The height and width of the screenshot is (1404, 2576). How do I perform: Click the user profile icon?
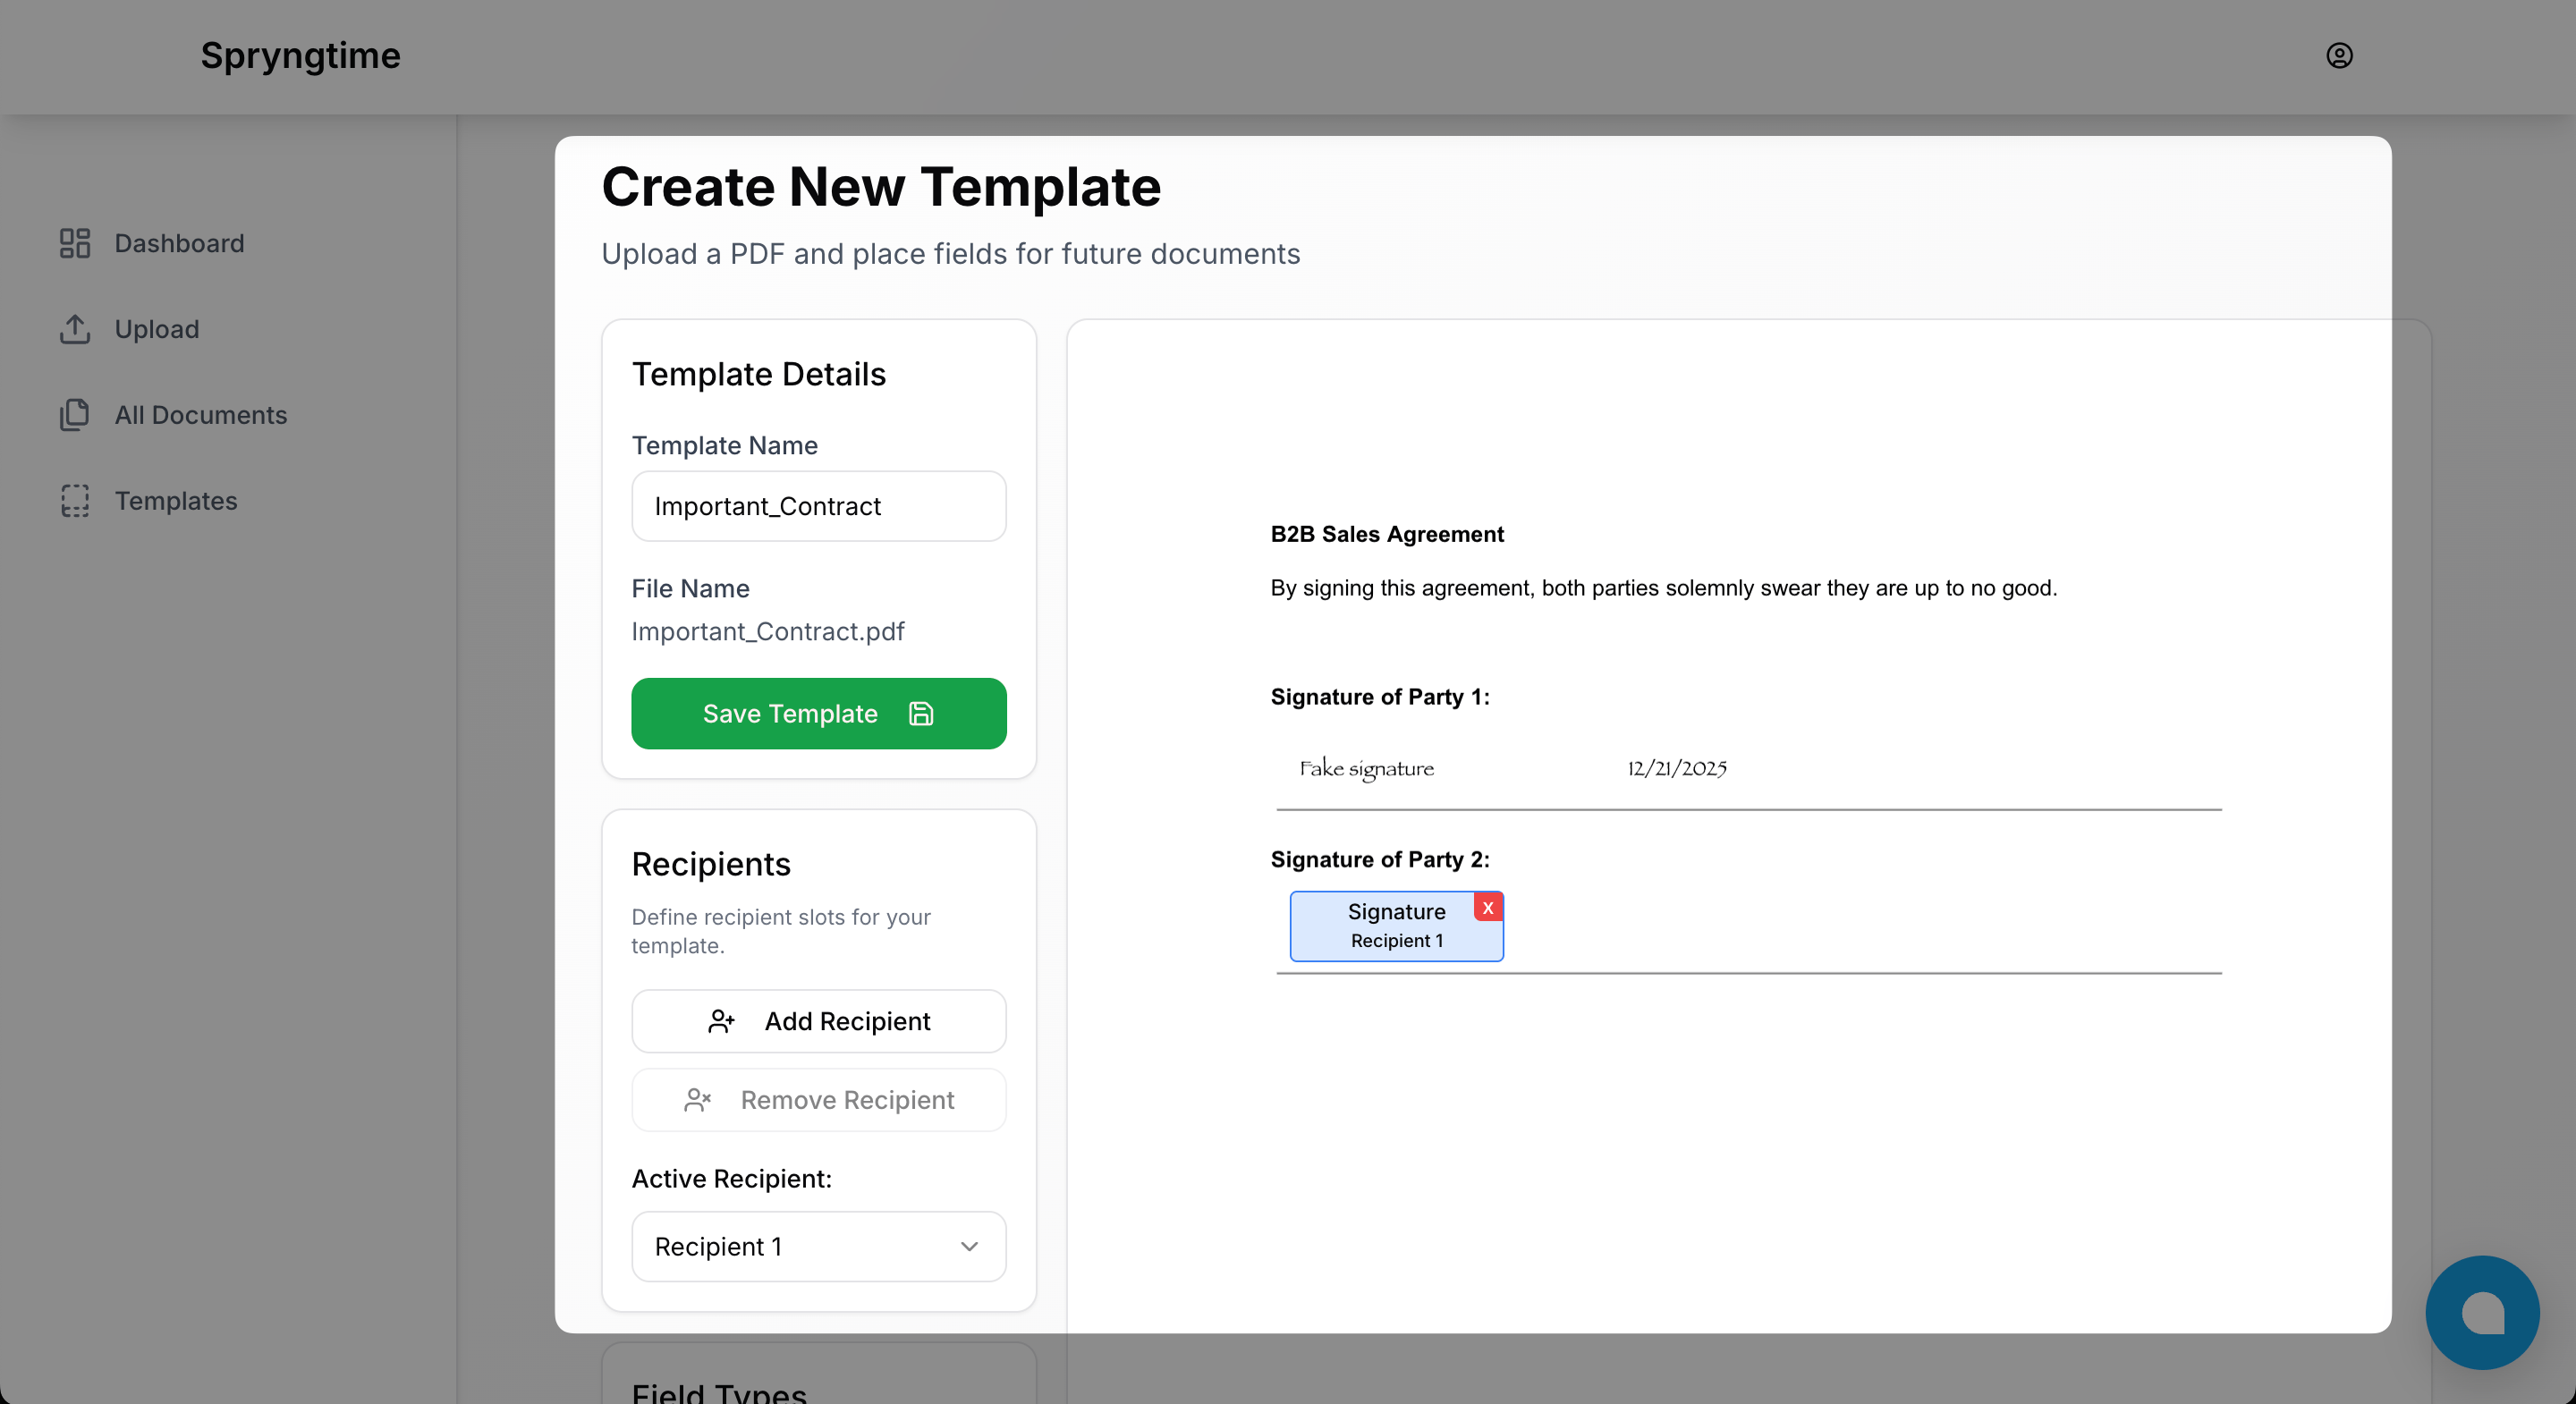click(x=2339, y=55)
